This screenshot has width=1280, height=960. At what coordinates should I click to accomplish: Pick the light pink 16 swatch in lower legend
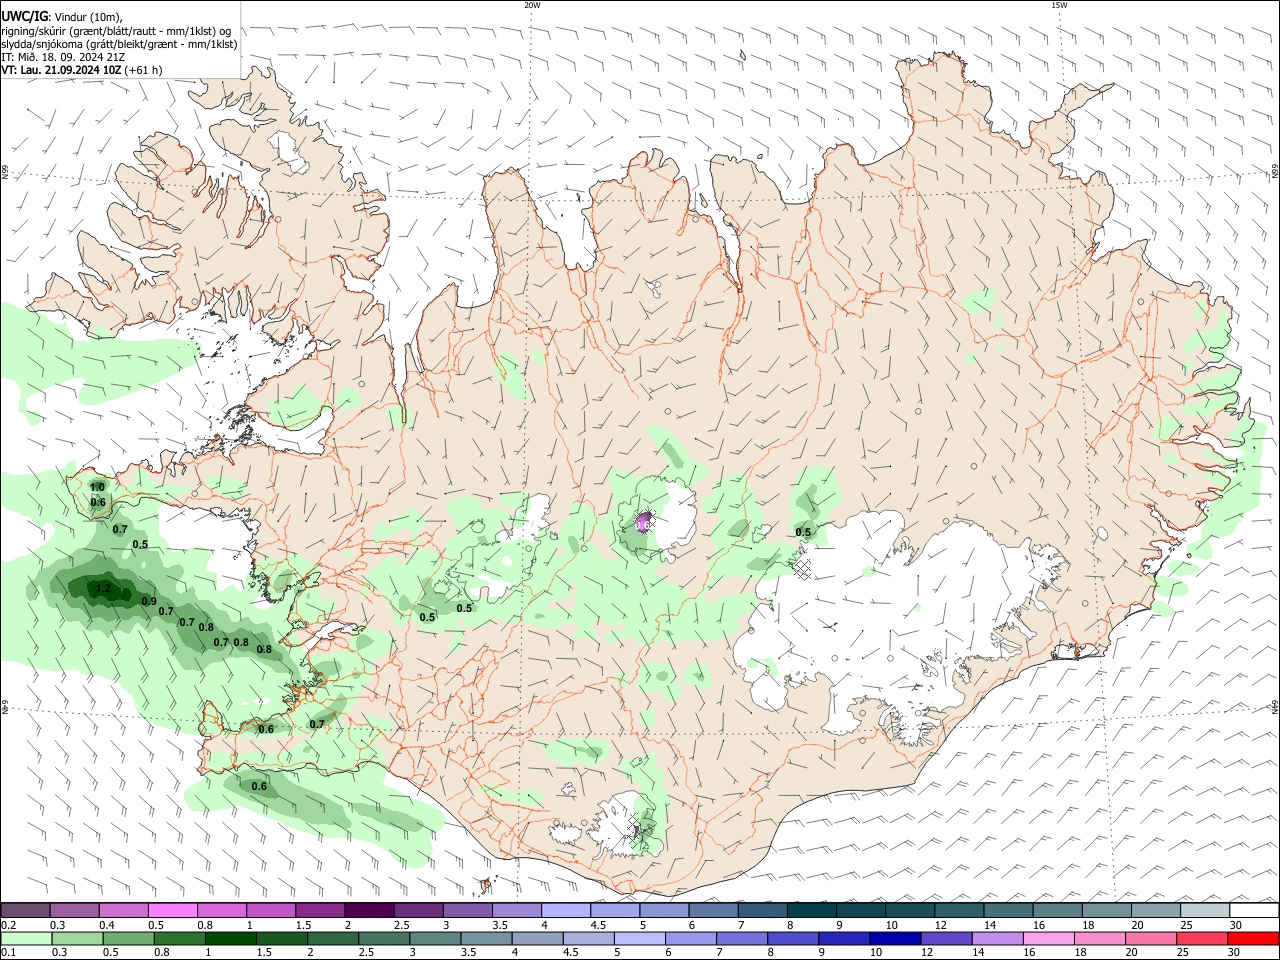[1048, 939]
